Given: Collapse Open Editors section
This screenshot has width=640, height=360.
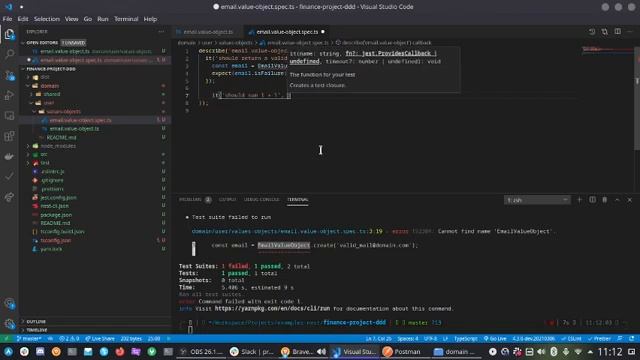Looking at the screenshot, I should point(23,43).
